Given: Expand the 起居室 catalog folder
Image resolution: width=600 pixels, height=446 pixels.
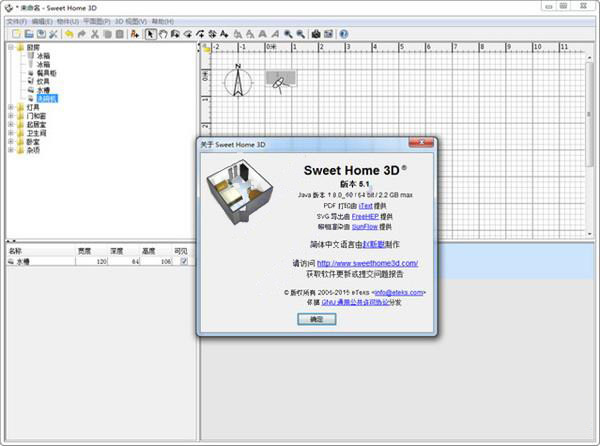Looking at the screenshot, I should click(11, 124).
